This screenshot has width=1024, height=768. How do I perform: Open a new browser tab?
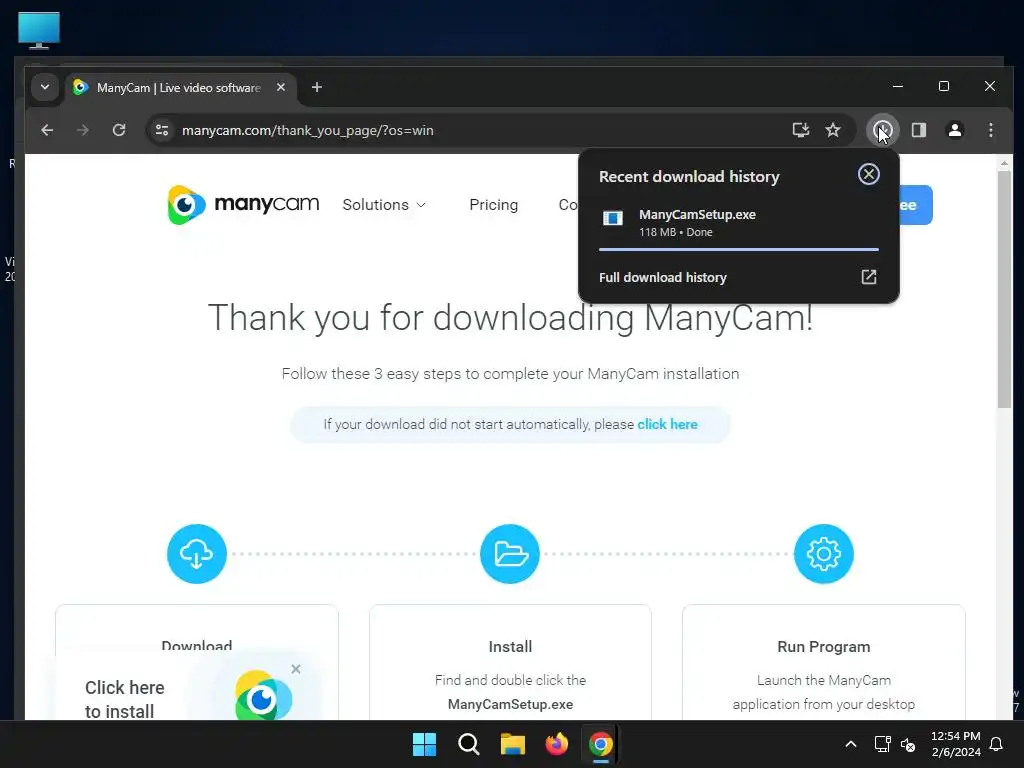317,87
